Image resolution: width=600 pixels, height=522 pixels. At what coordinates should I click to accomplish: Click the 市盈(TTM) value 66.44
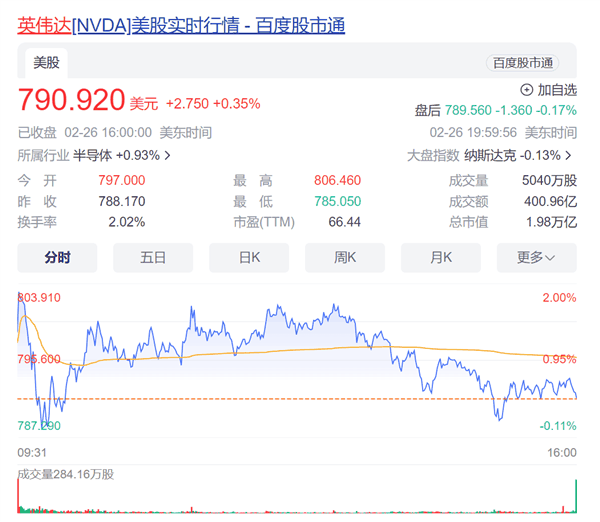[344, 222]
